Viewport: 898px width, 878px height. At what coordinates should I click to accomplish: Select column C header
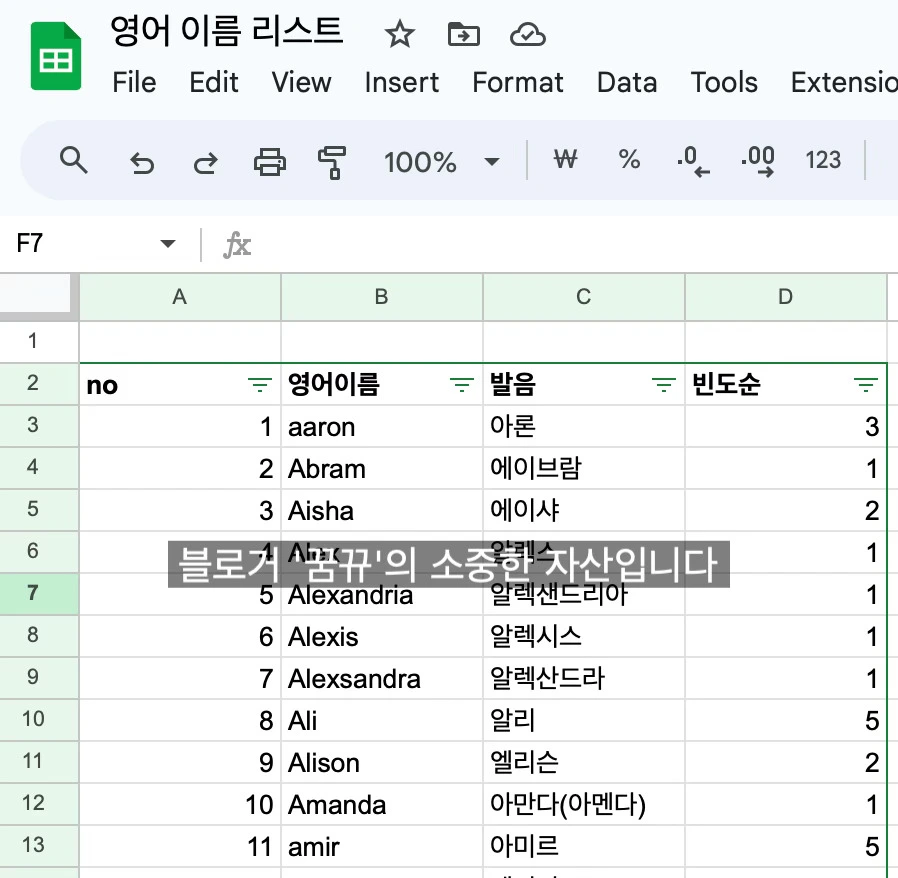tap(584, 297)
